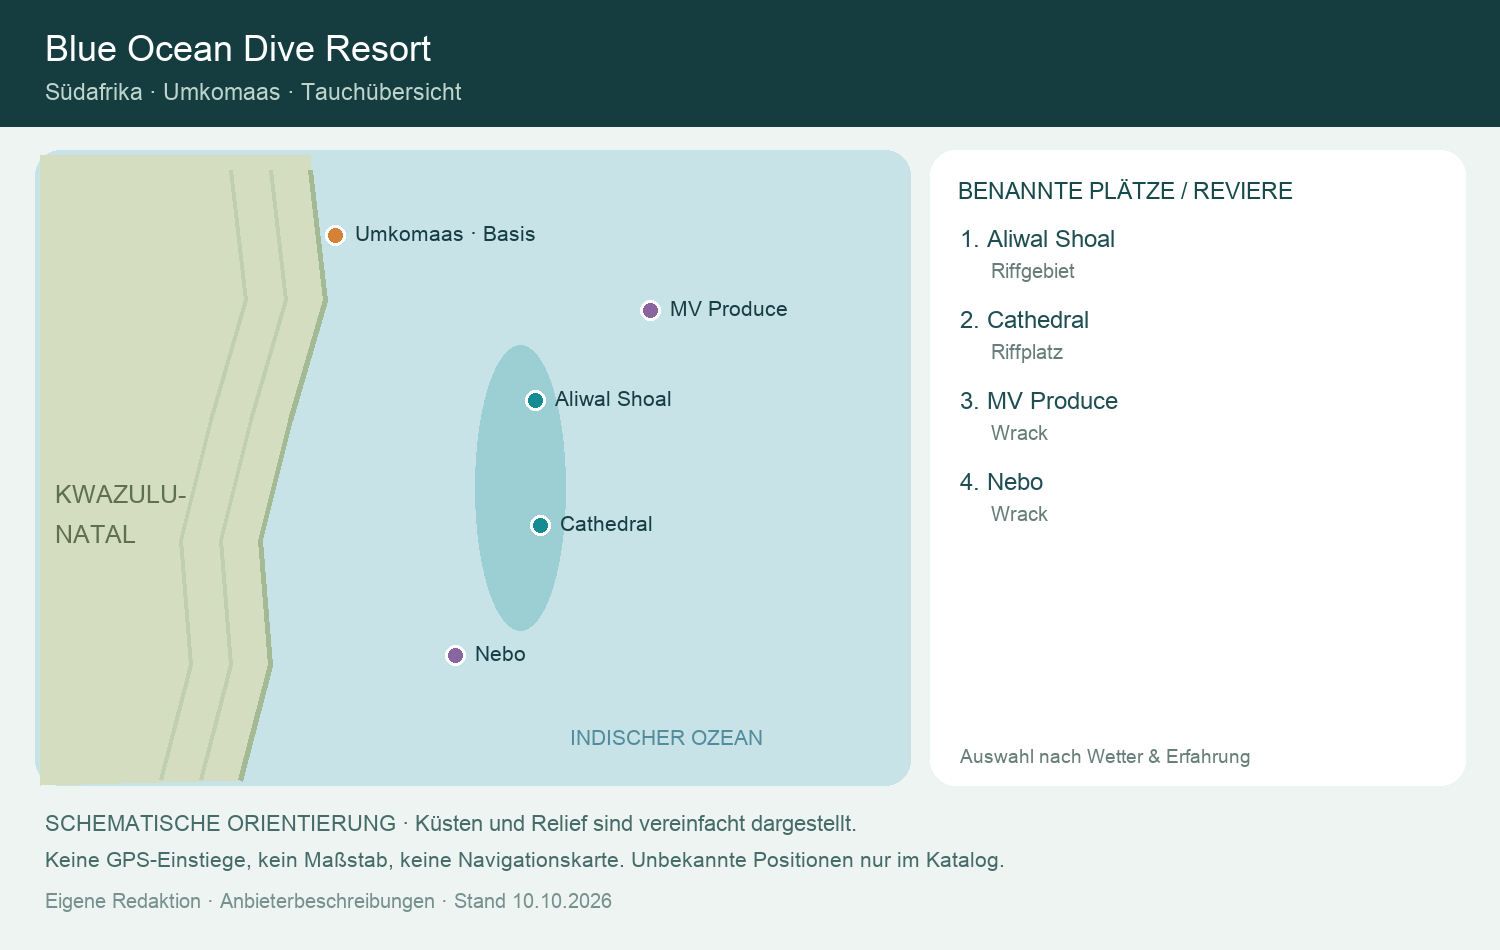
Task: Click the 'Cathedral' label on map
Action: click(x=606, y=524)
